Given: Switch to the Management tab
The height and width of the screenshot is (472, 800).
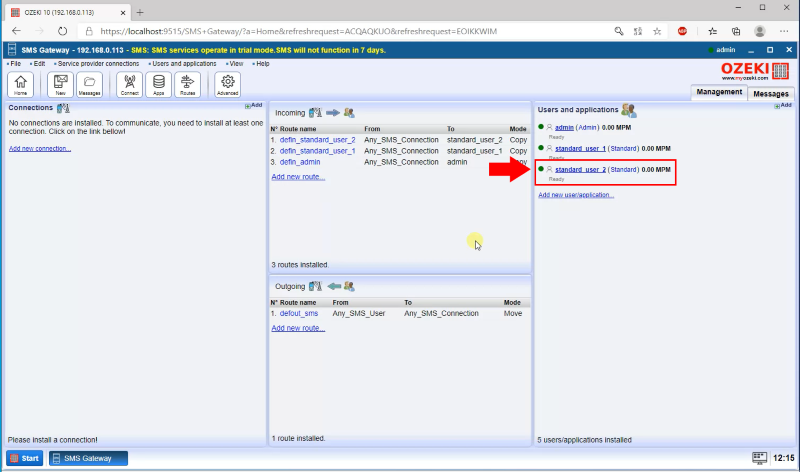Looking at the screenshot, I should [x=719, y=92].
